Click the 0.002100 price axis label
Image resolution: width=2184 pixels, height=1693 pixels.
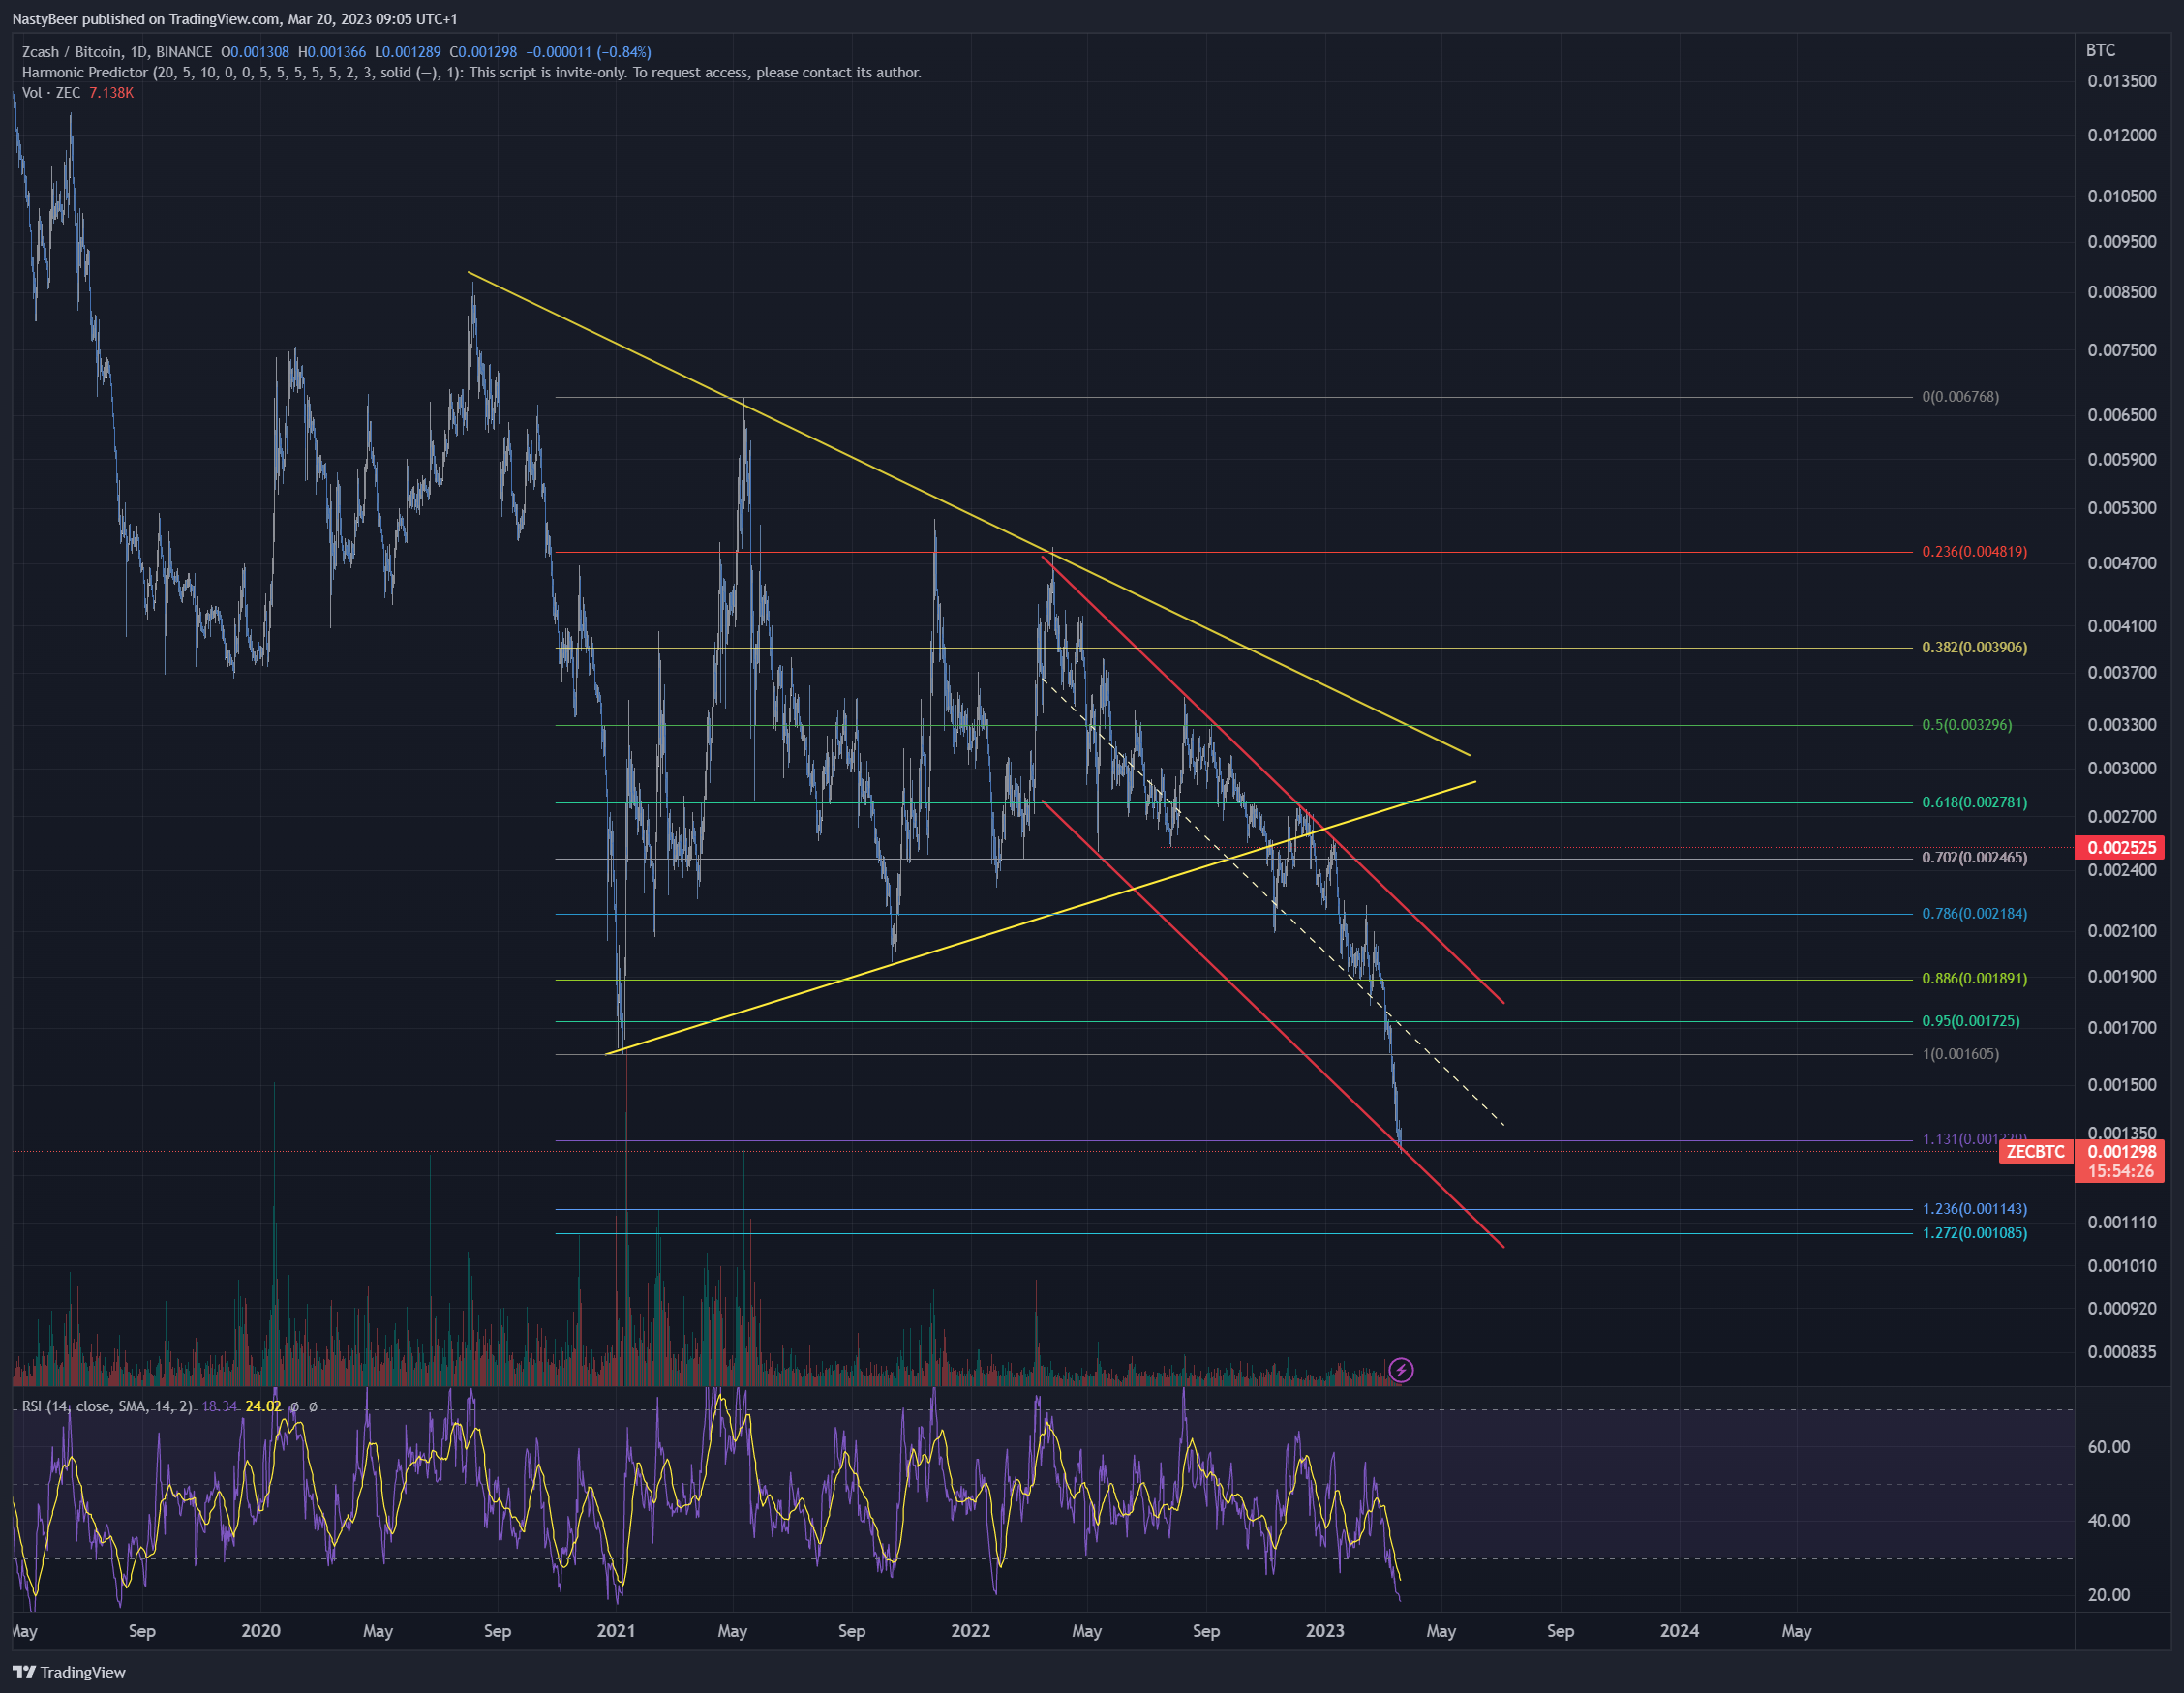coord(2122,931)
